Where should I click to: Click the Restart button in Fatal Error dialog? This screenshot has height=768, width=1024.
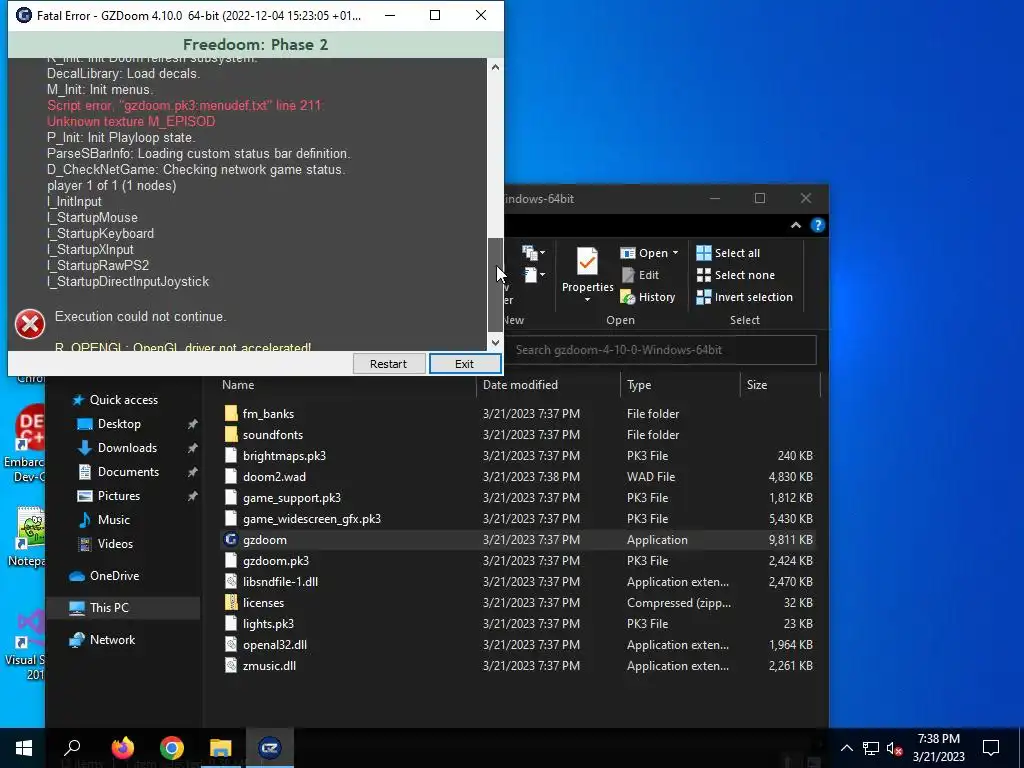(x=389, y=364)
